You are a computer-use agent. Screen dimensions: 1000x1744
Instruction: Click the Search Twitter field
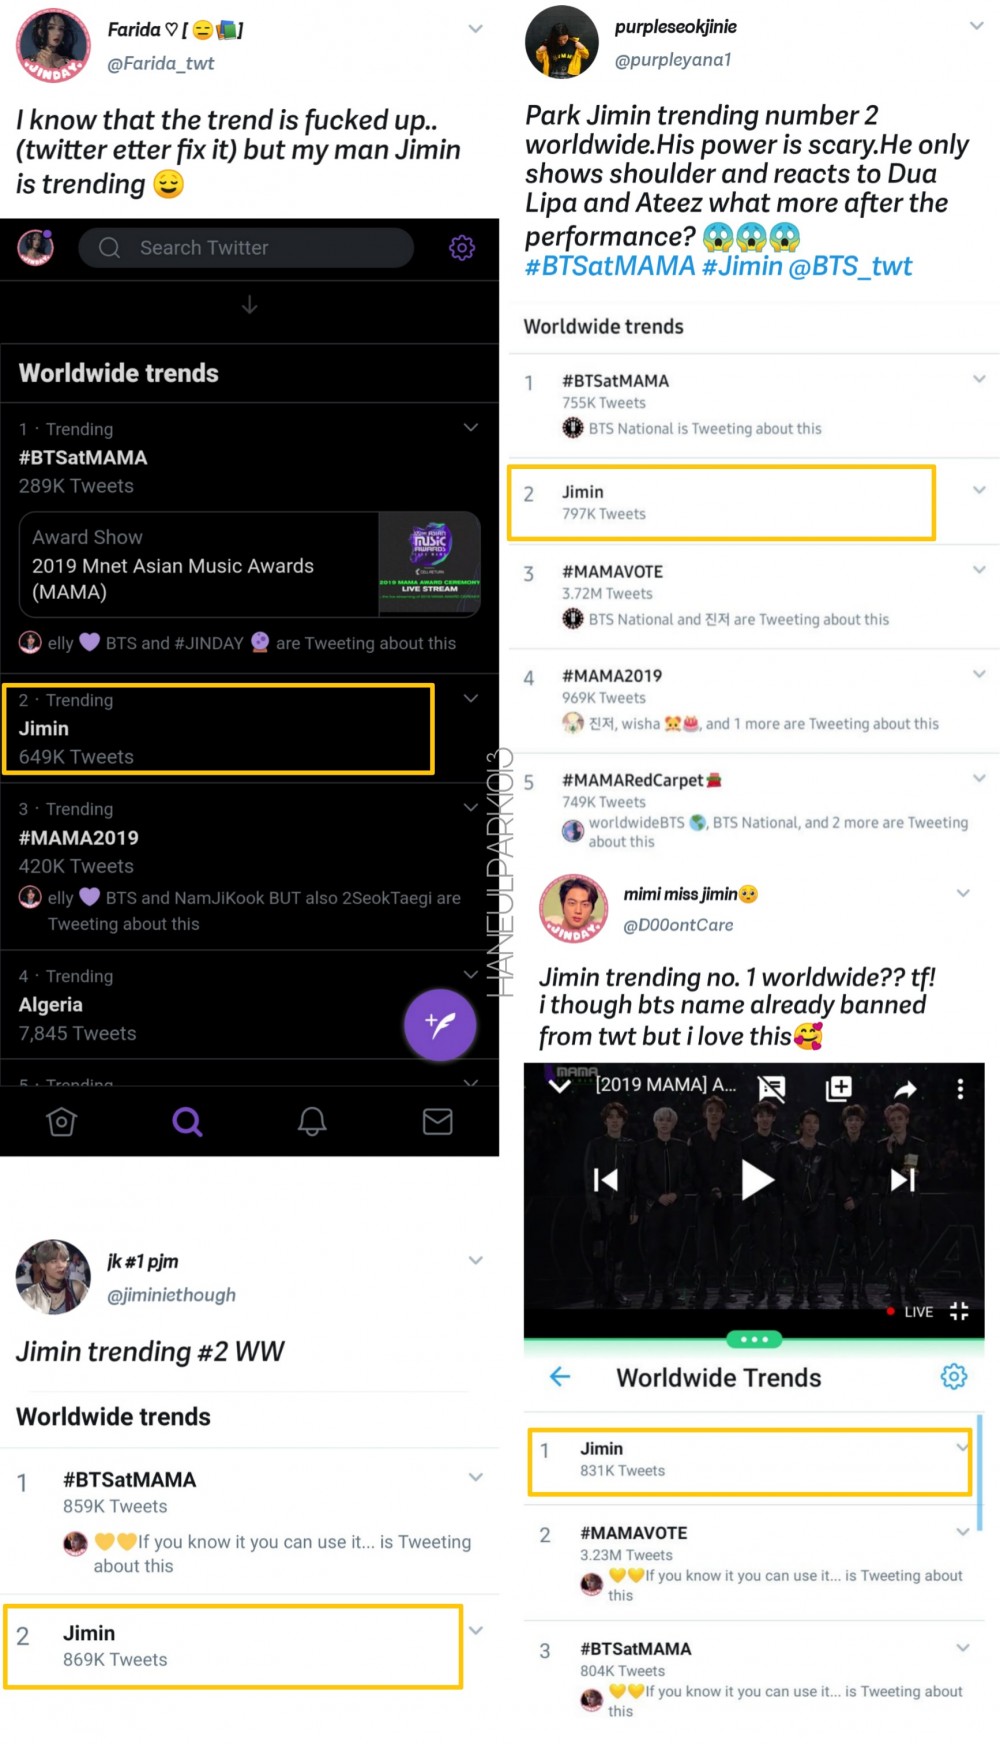(246, 247)
